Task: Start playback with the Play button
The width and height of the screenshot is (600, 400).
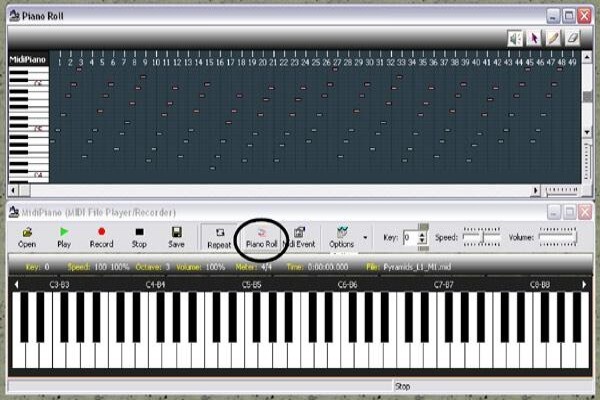Action: coord(64,237)
